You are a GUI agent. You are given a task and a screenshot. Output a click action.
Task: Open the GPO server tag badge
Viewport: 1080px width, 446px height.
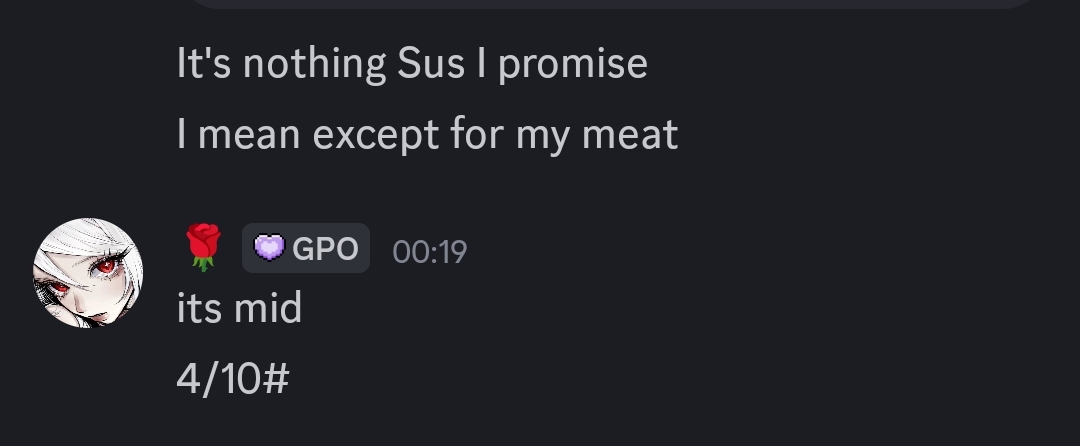[x=306, y=248]
